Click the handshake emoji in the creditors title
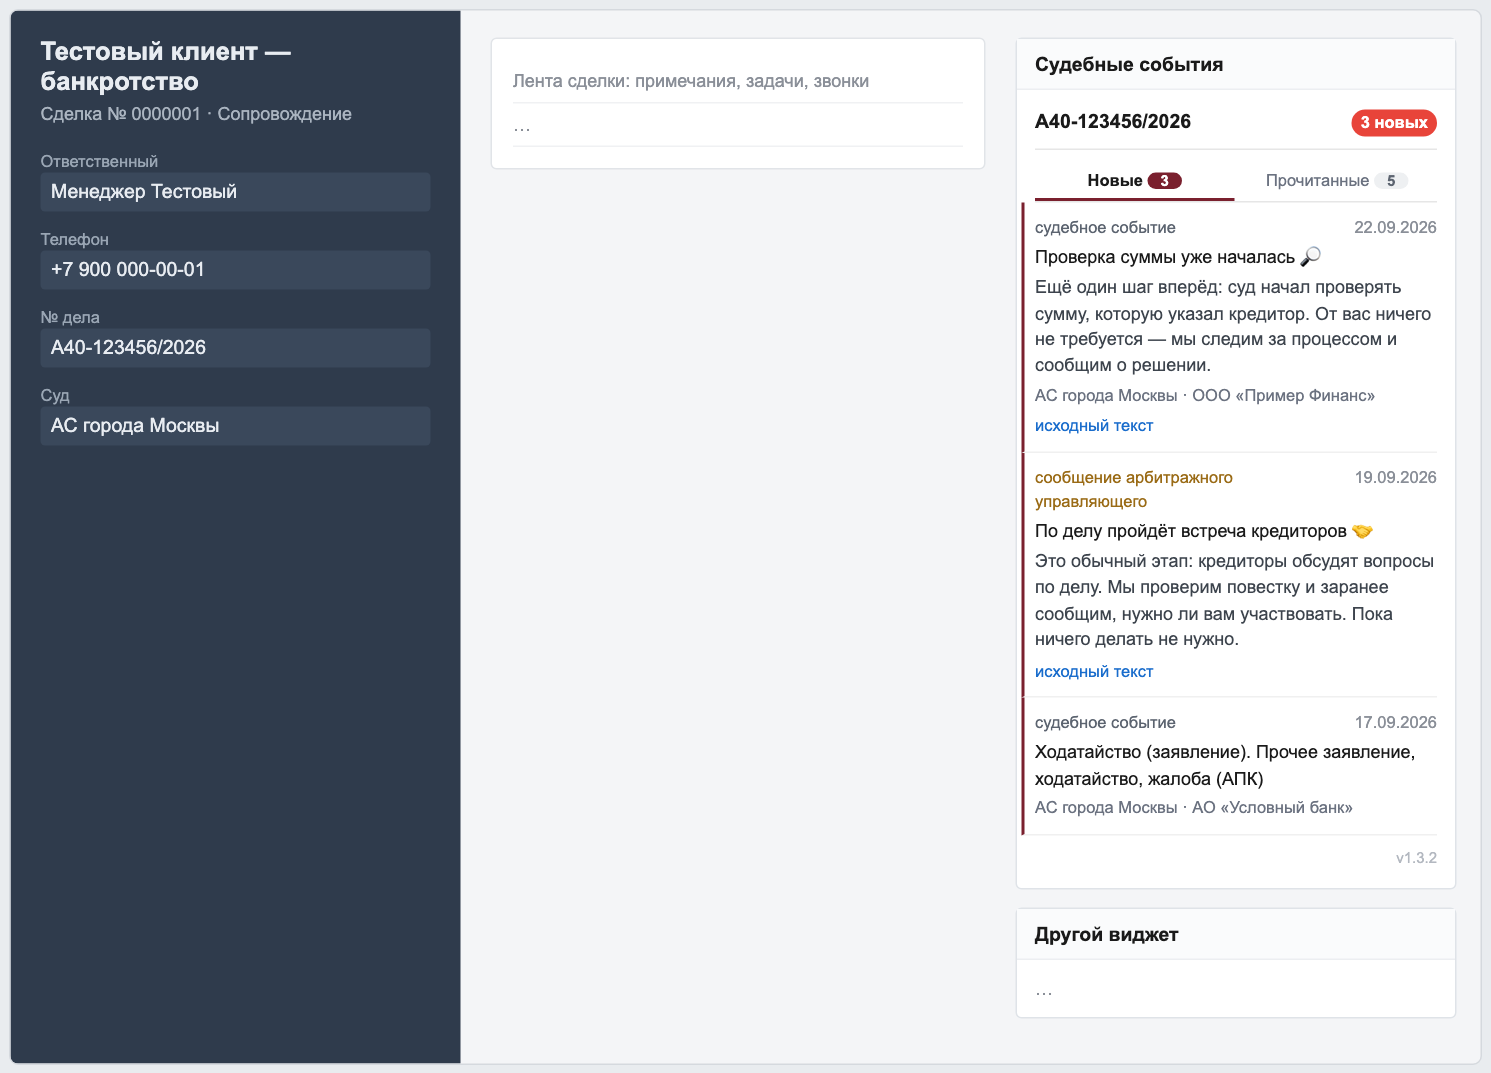 tap(1362, 531)
